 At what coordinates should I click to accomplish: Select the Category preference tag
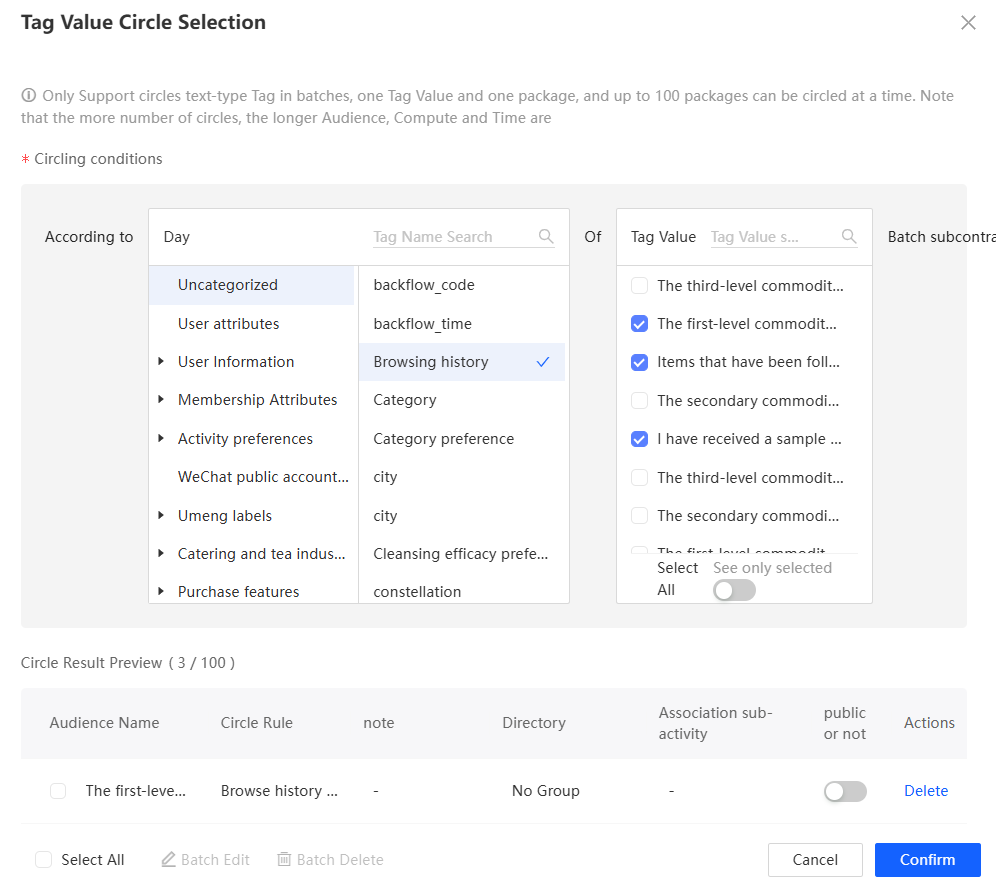[x=443, y=439]
